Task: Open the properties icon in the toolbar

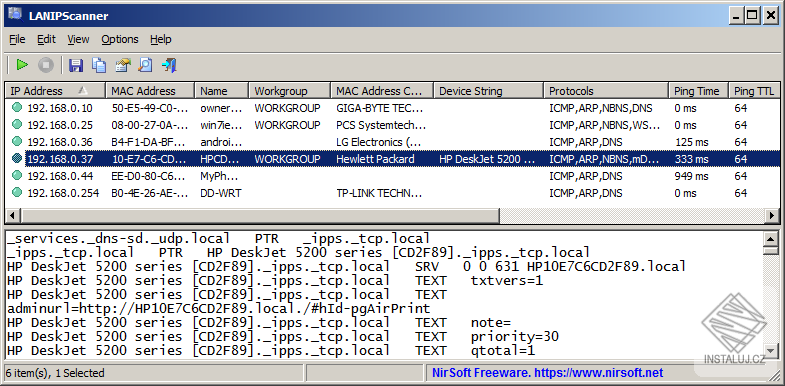Action: [122, 65]
